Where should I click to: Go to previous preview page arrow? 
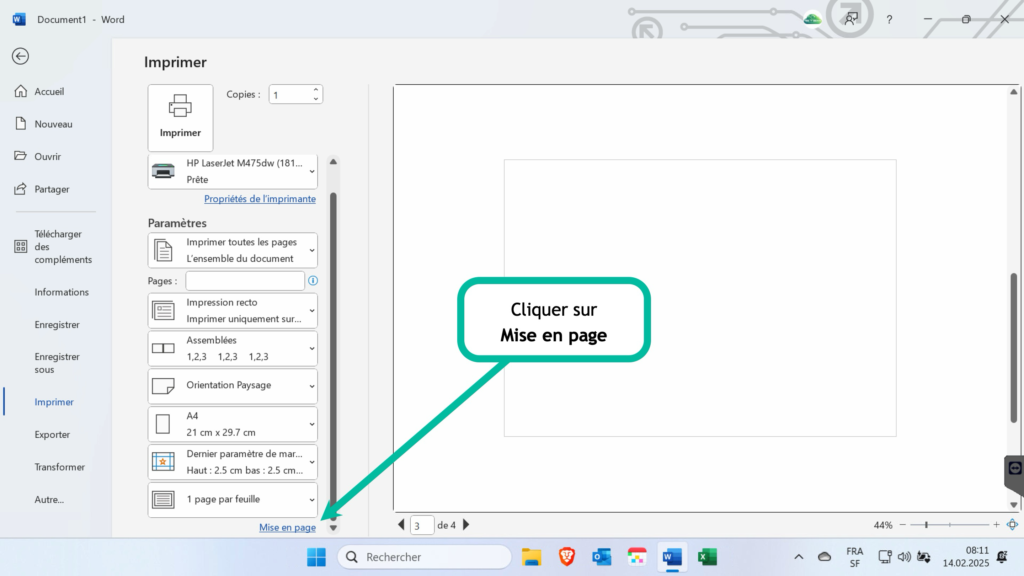tap(401, 524)
